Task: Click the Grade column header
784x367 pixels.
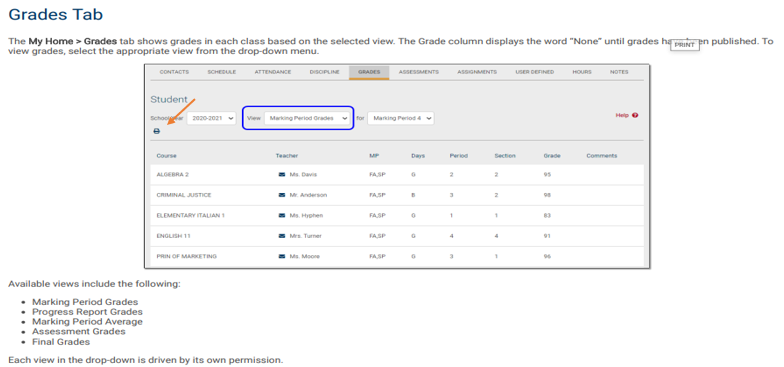Action: (x=552, y=156)
